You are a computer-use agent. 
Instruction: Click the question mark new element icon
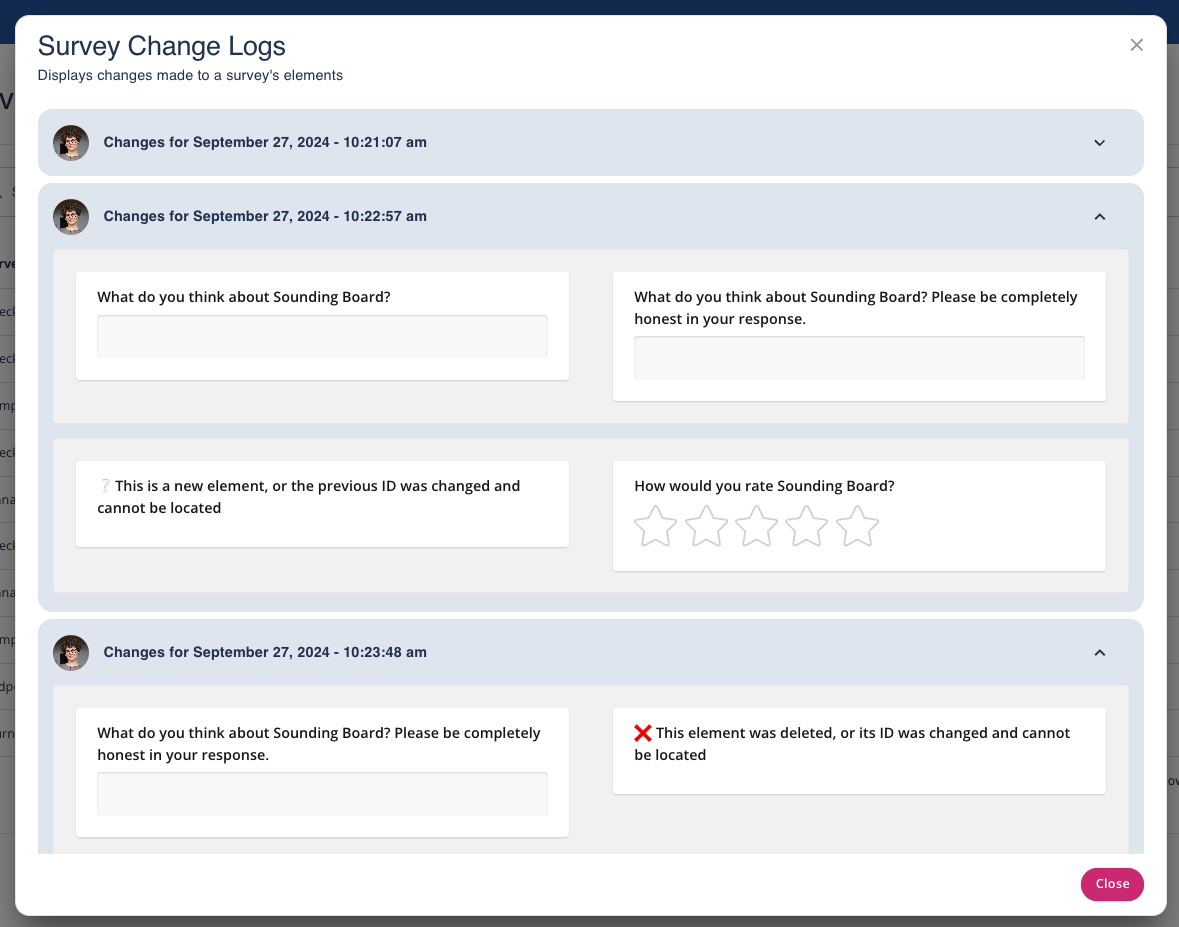tap(104, 486)
